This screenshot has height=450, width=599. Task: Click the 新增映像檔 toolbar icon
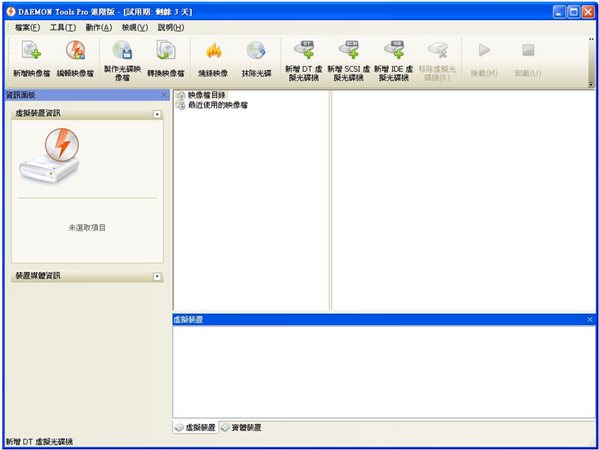point(31,50)
